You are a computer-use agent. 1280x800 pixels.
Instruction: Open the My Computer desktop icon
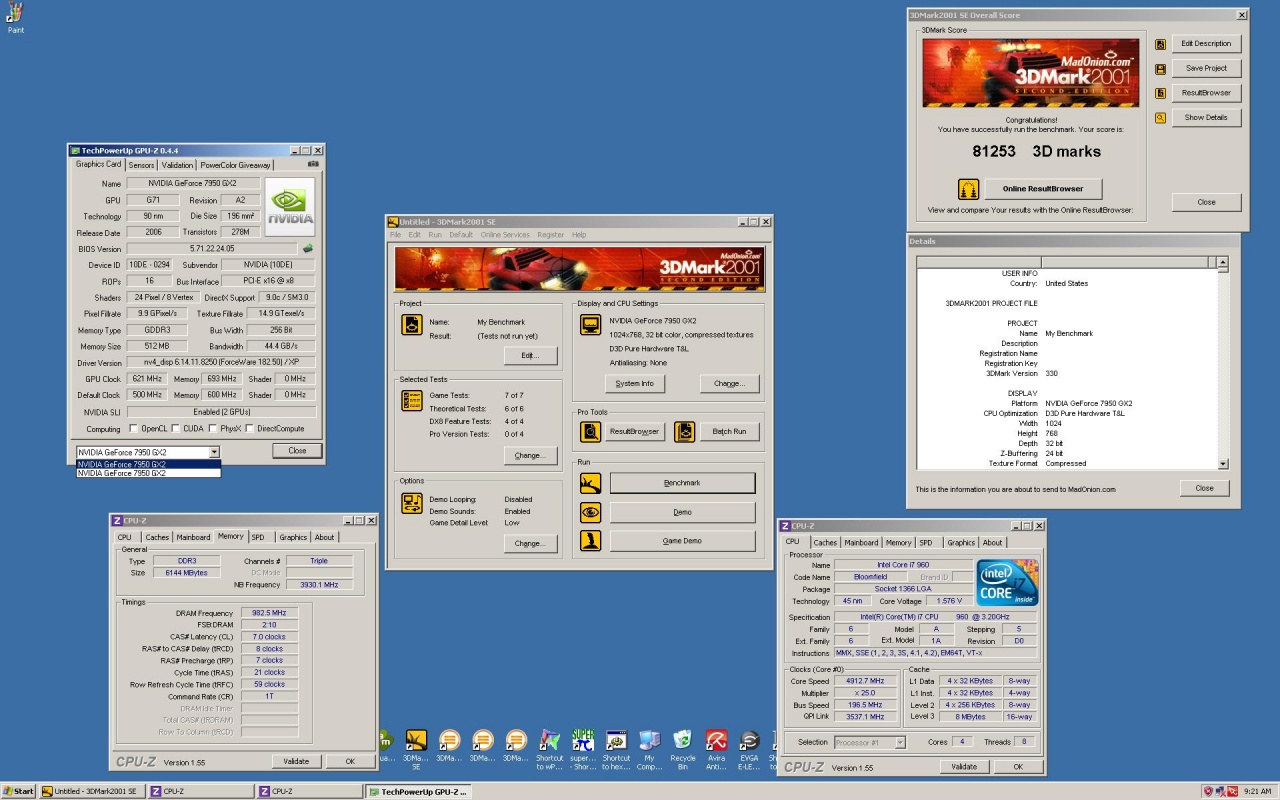point(649,741)
